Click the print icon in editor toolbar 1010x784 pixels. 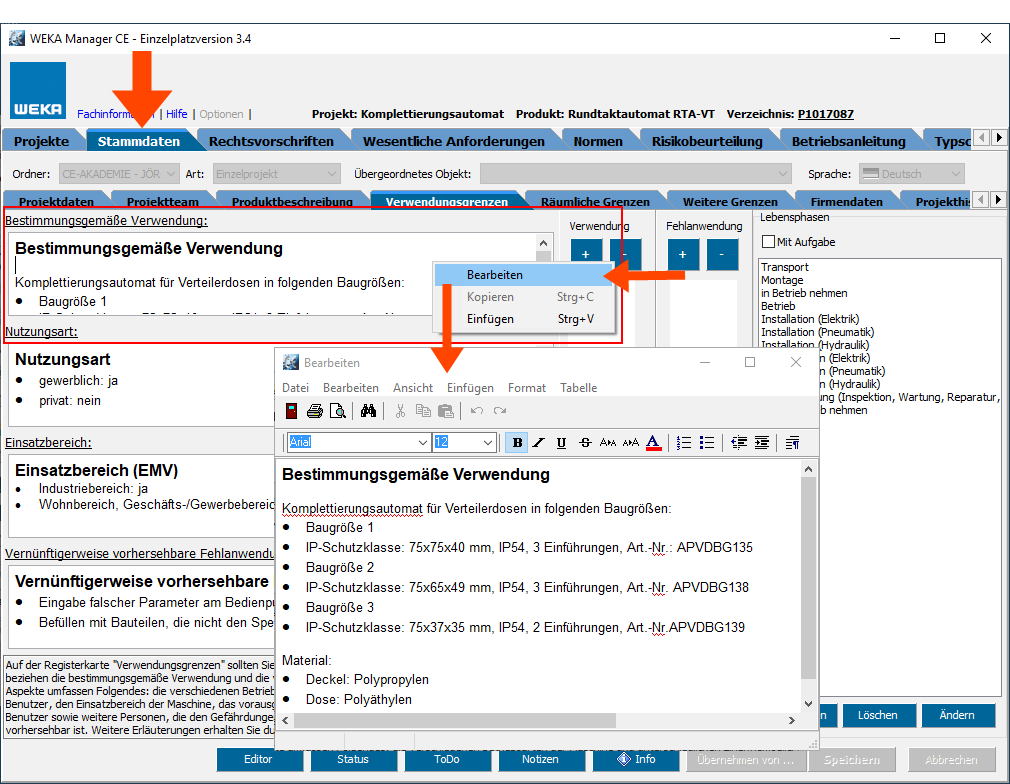pos(315,411)
